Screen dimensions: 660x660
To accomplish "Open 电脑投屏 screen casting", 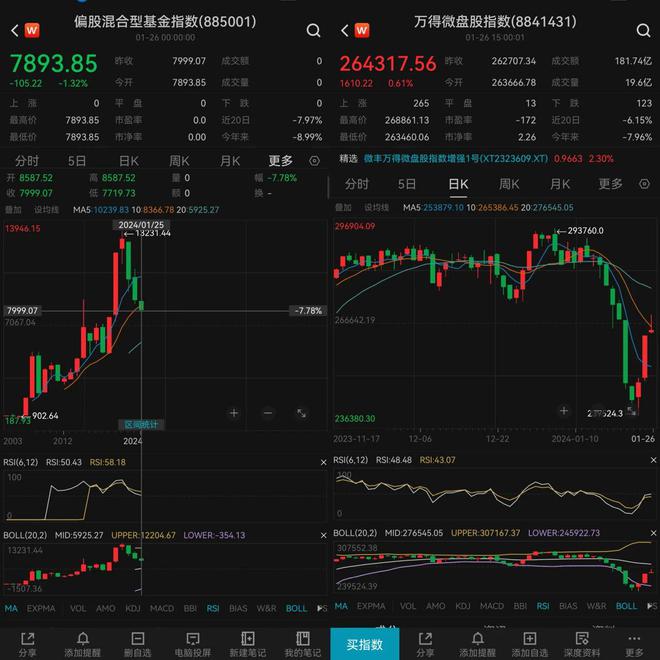I will (x=192, y=644).
